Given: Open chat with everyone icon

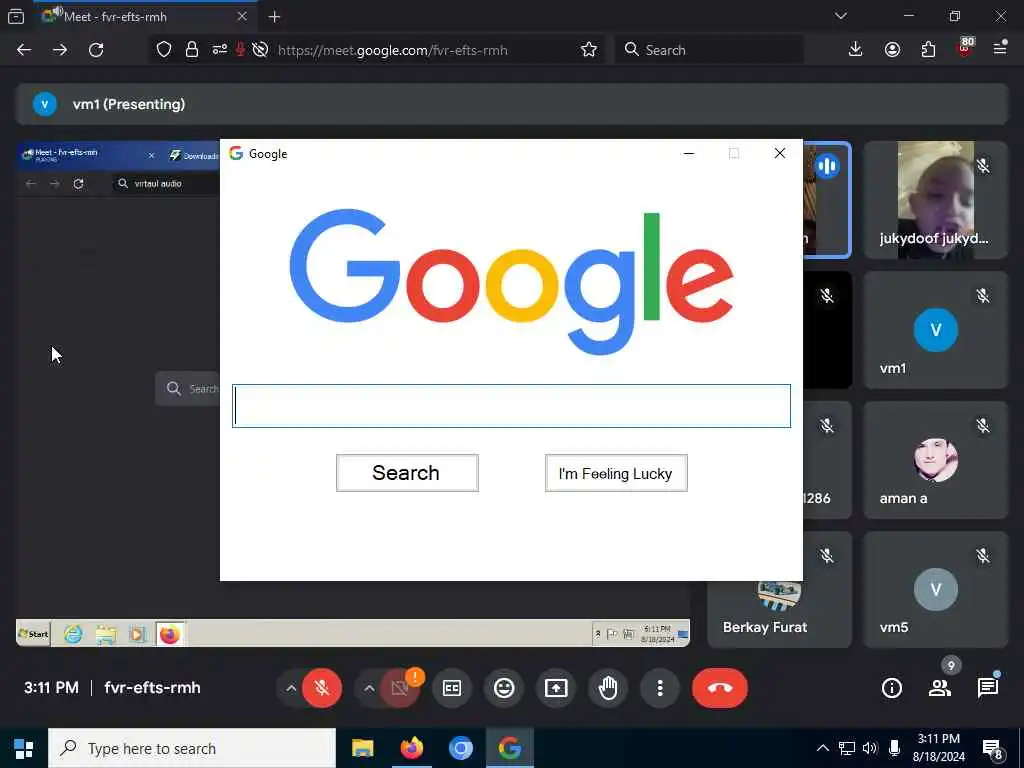Looking at the screenshot, I should click(x=987, y=688).
